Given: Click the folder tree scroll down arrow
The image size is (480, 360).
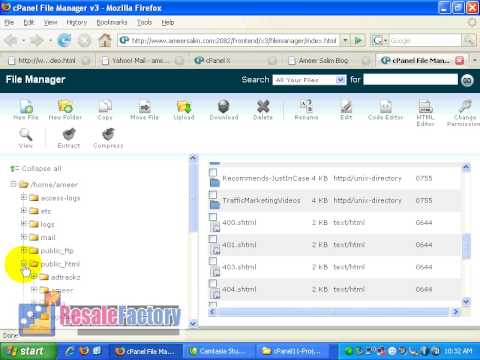Looking at the screenshot, I should tap(193, 323).
